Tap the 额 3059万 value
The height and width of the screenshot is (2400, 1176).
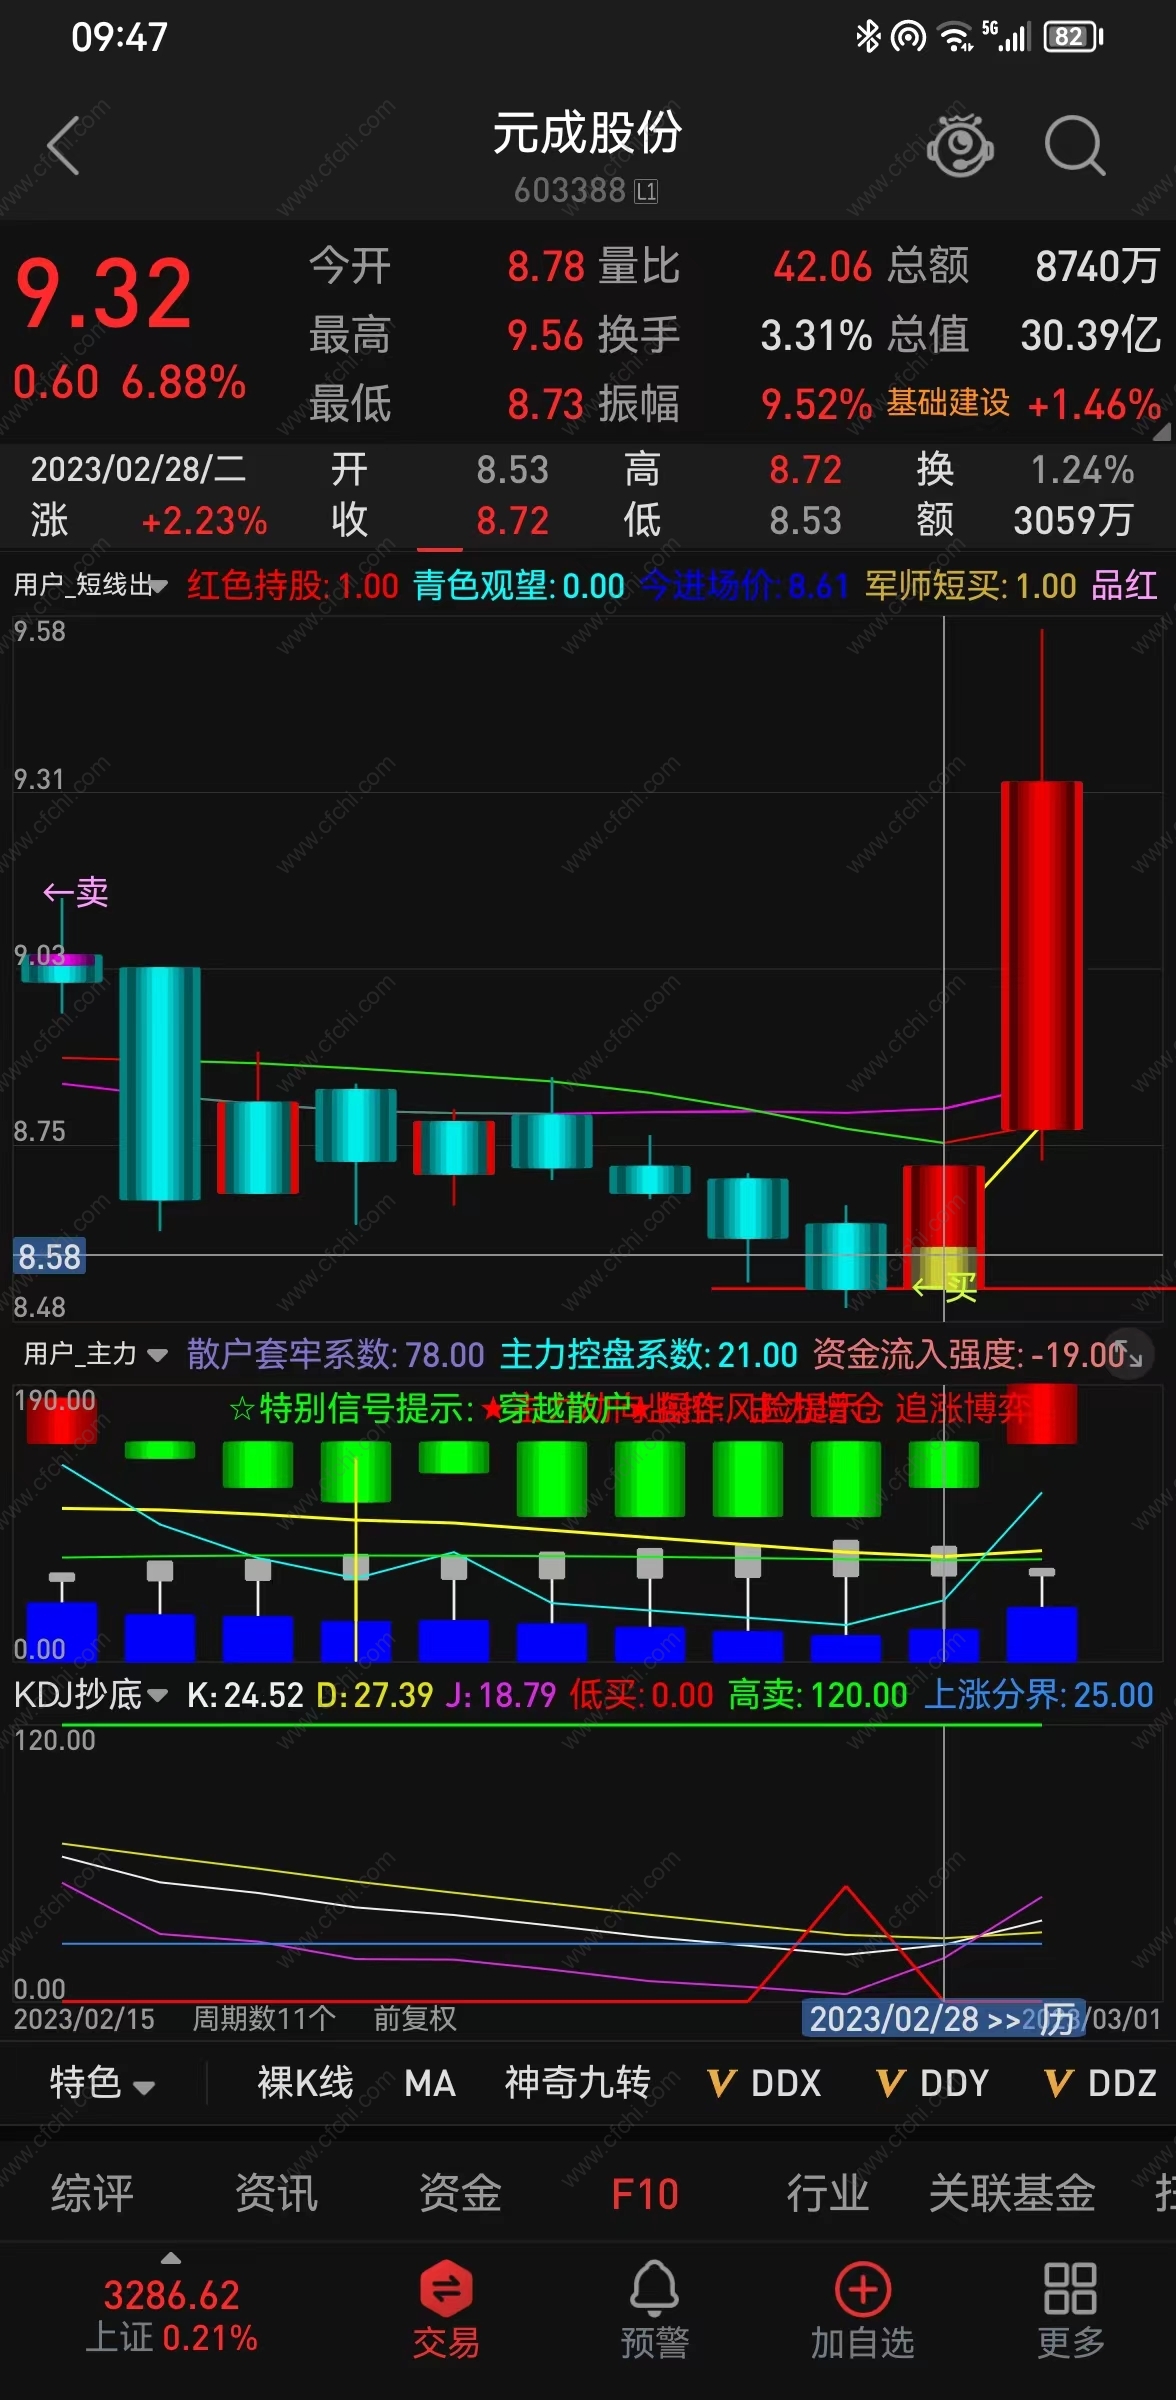point(1074,520)
